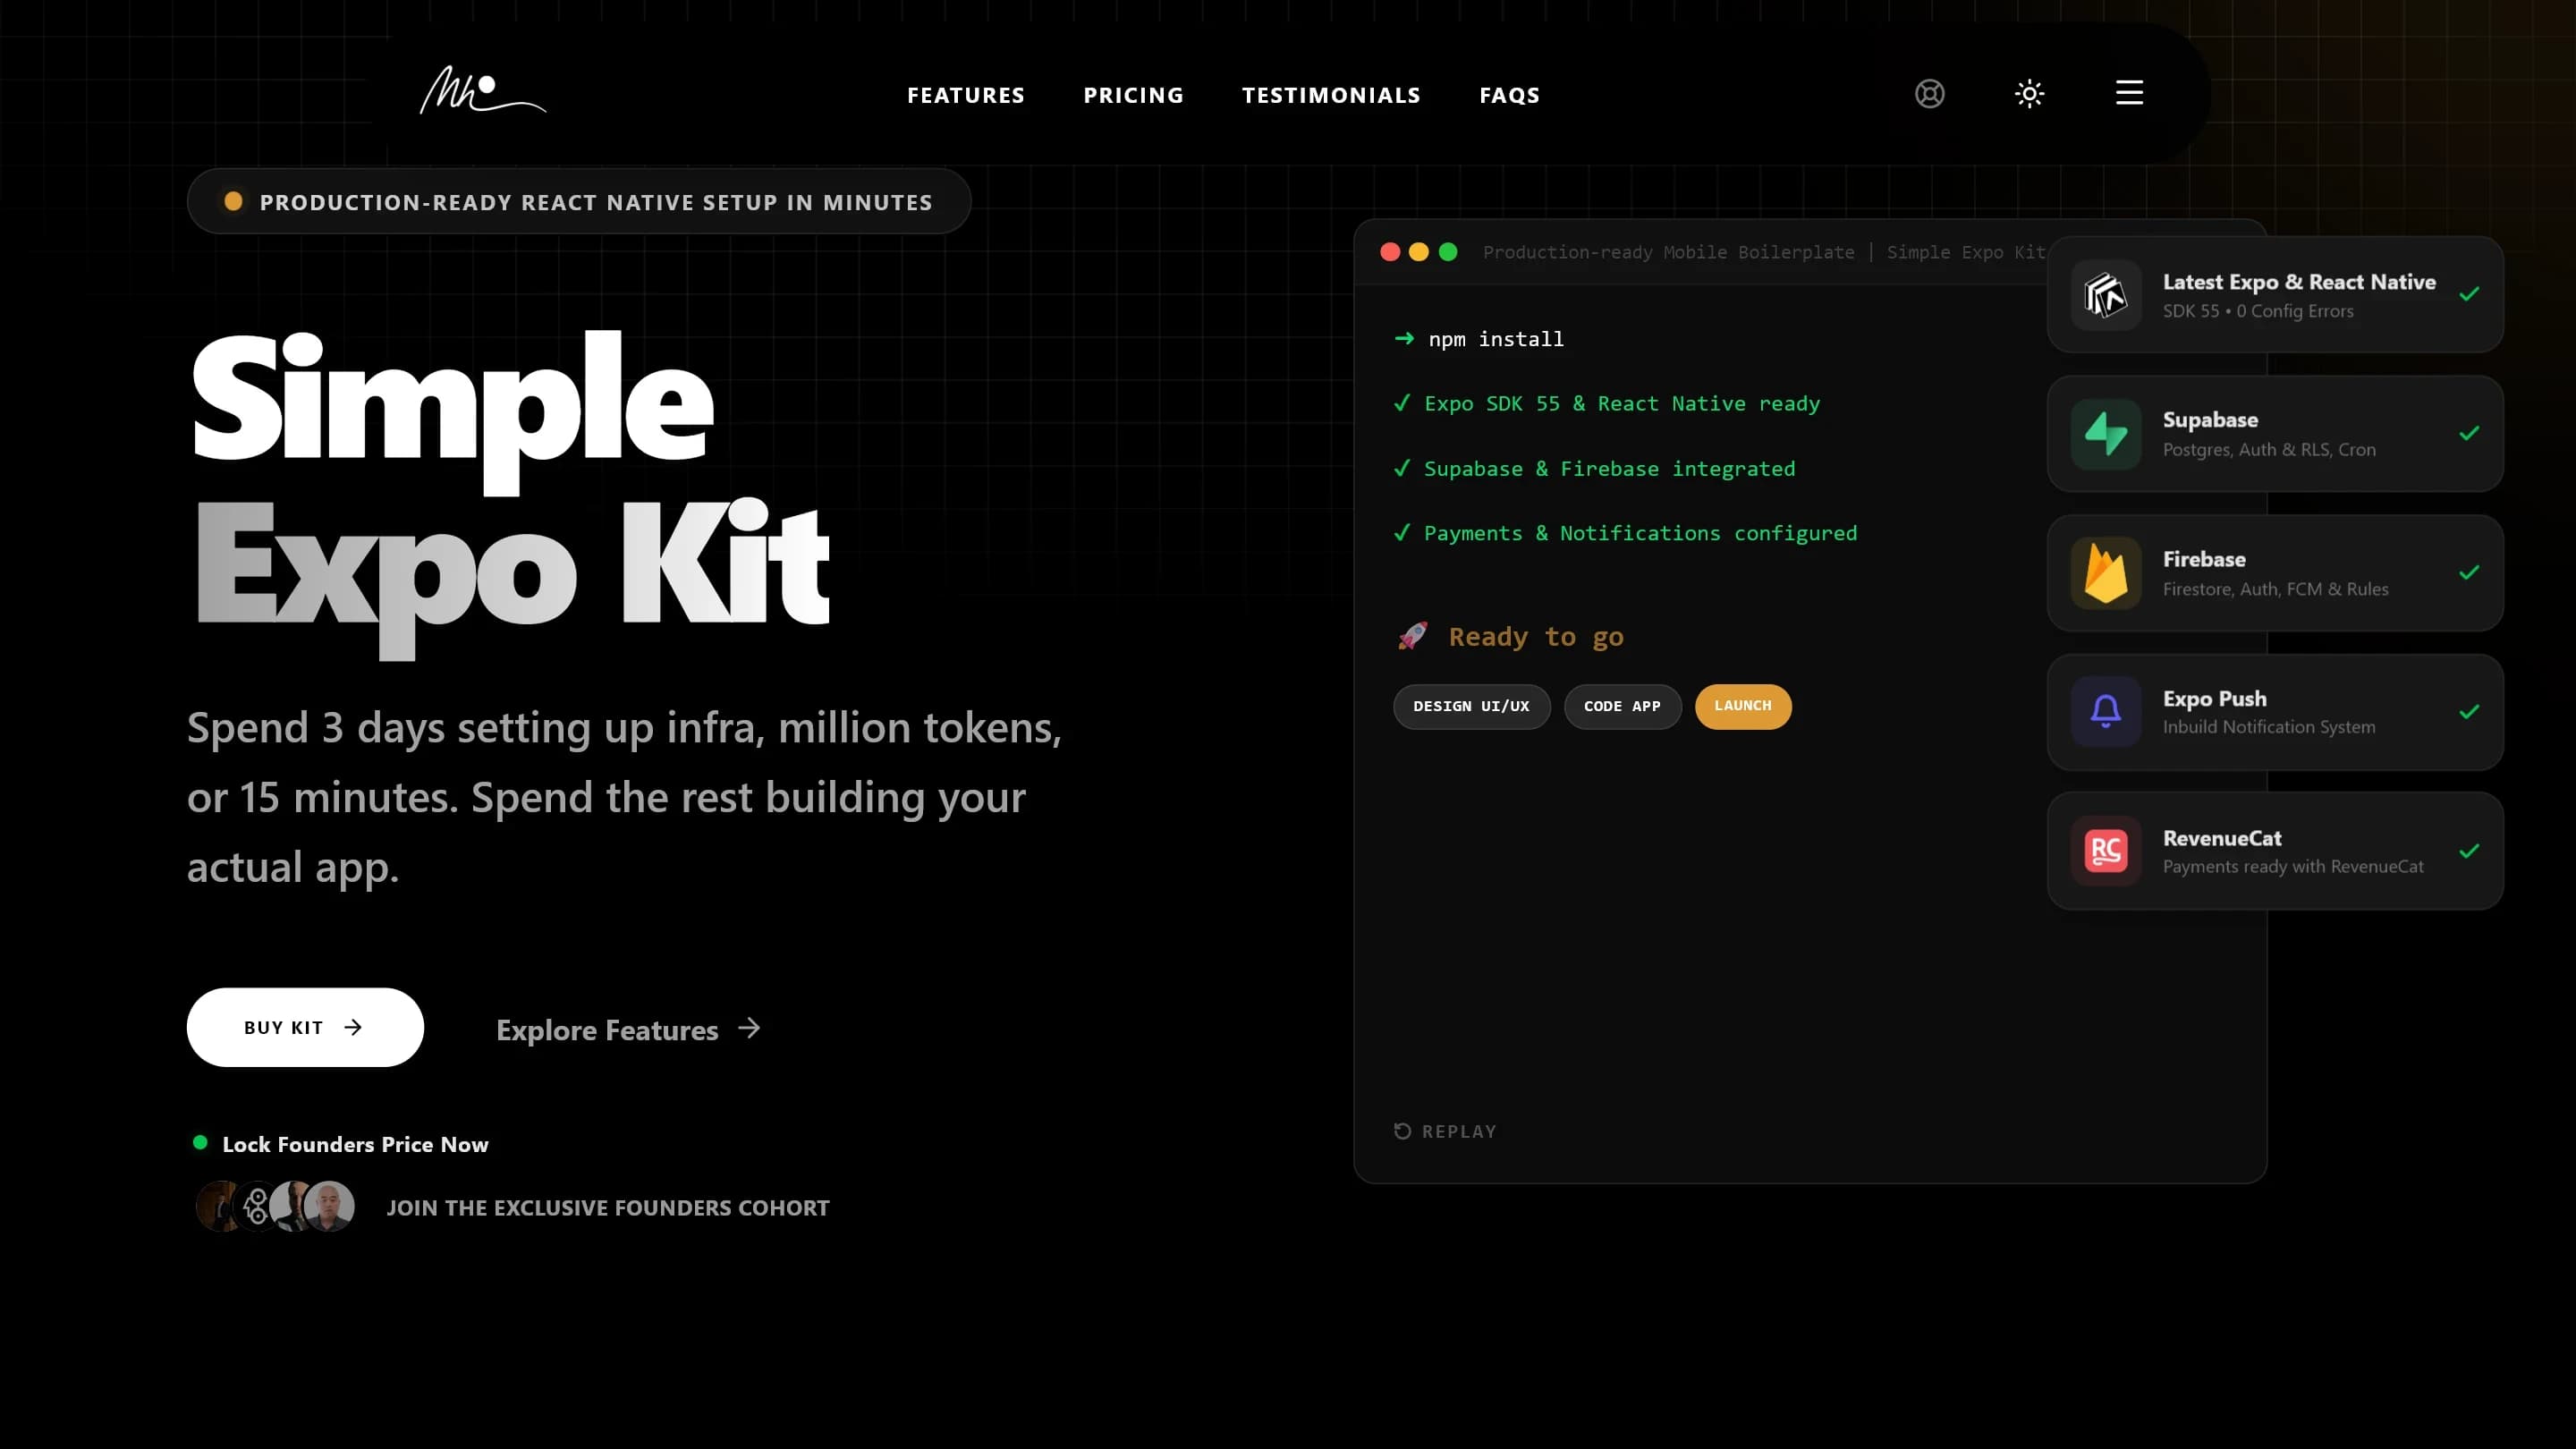Click the Supabase lightning logo

click(x=2105, y=434)
